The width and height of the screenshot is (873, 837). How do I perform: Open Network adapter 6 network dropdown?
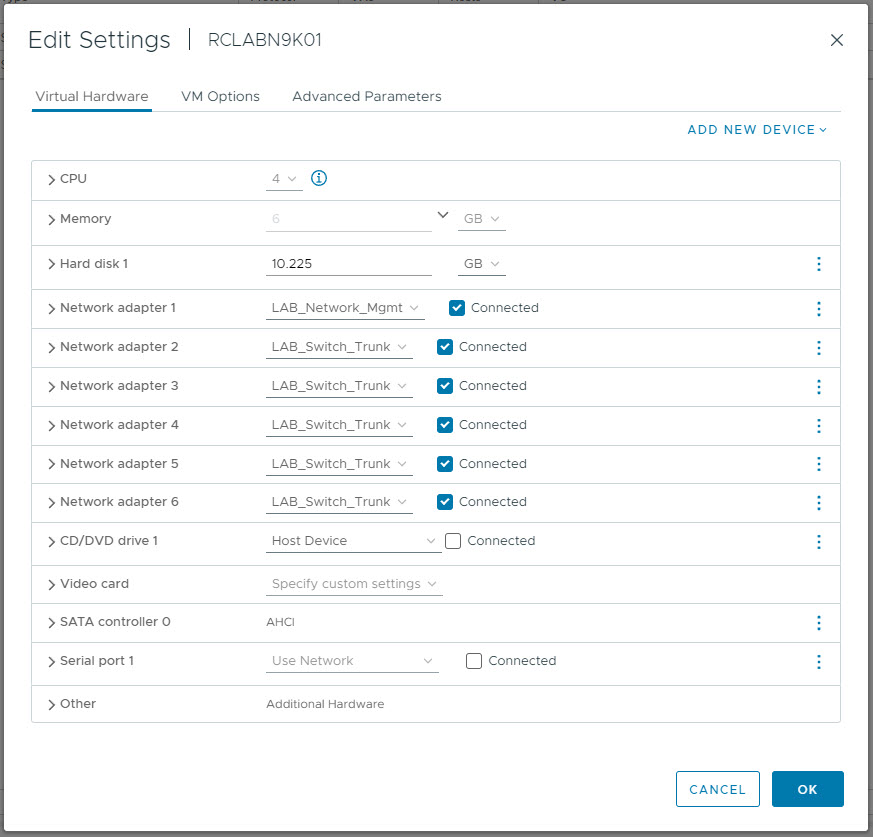tap(339, 502)
